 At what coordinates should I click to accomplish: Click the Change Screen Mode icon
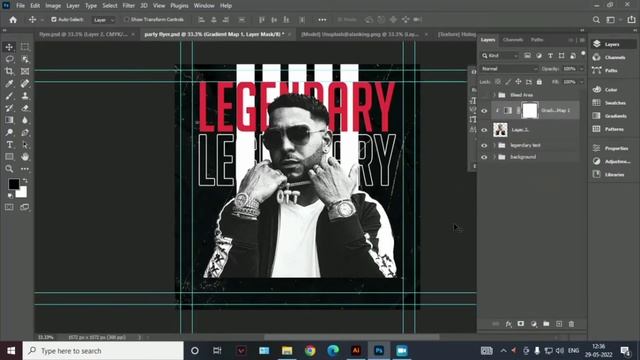click(x=25, y=207)
